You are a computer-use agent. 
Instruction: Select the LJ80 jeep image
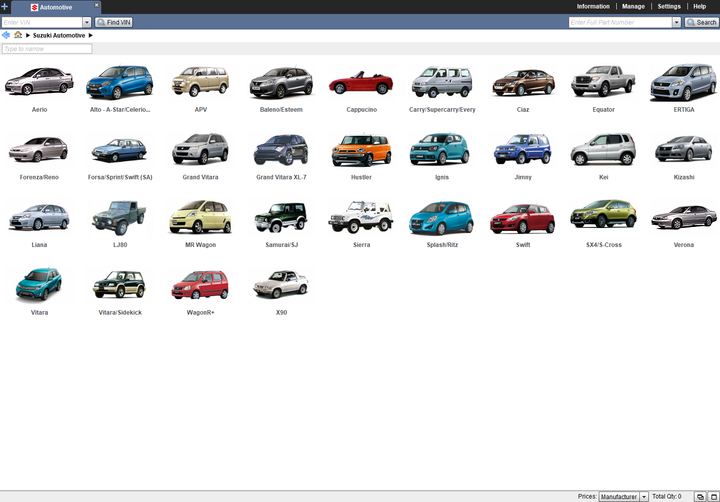click(x=119, y=217)
